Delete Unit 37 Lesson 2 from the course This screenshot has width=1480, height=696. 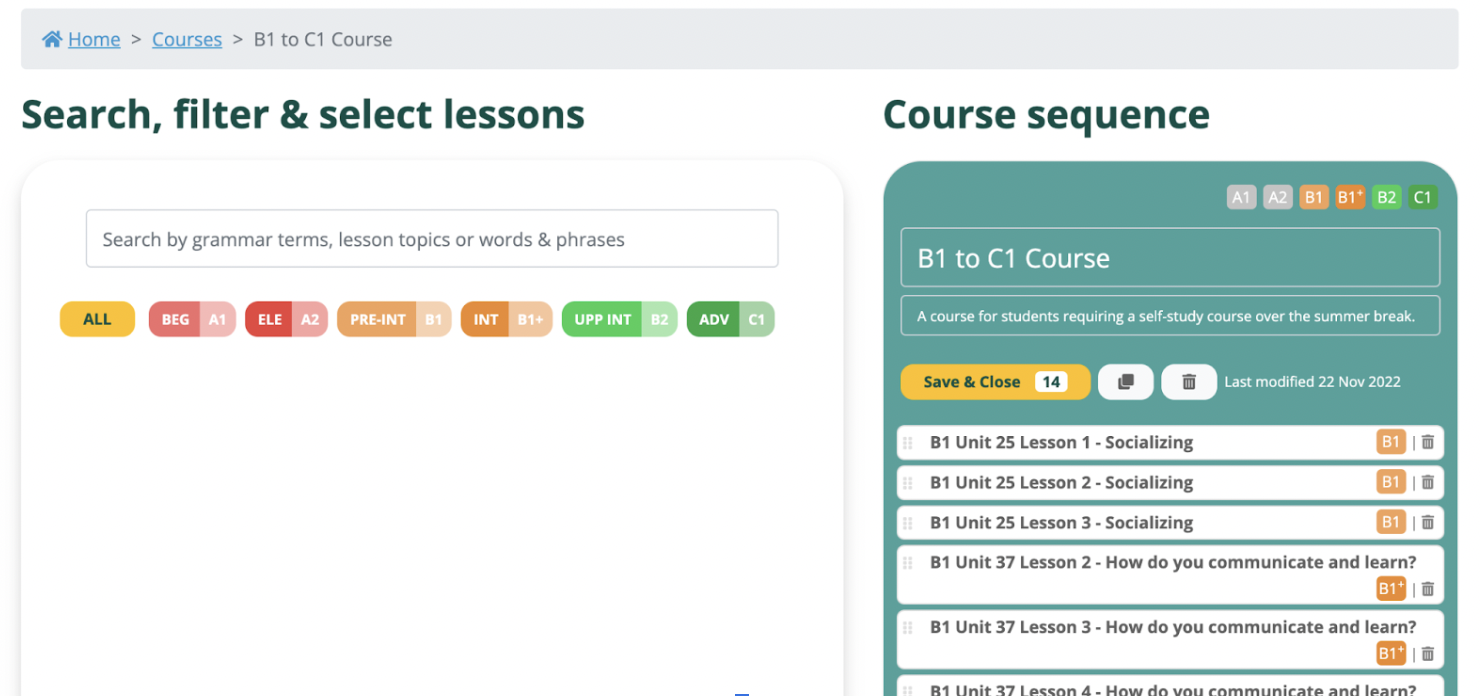click(1428, 589)
